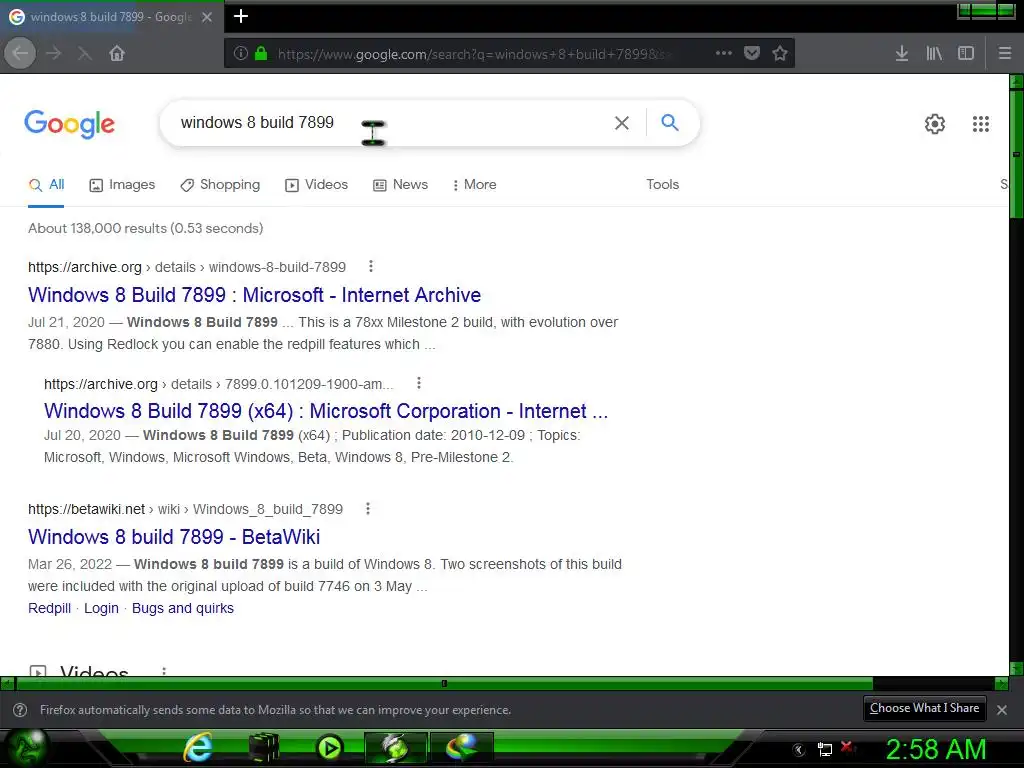Viewport: 1024px width, 768px height.
Task: Save page to Pocket
Action: pyautogui.click(x=752, y=54)
